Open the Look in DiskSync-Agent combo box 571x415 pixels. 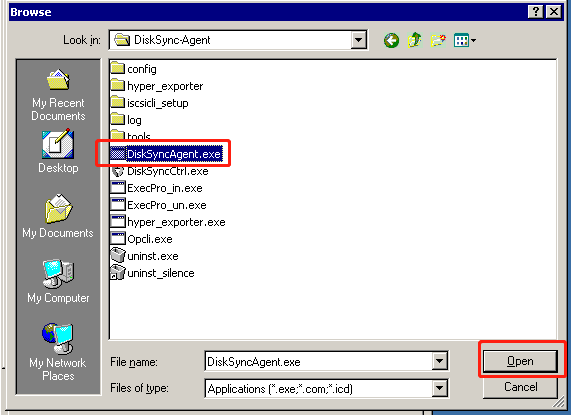[x=239, y=40]
